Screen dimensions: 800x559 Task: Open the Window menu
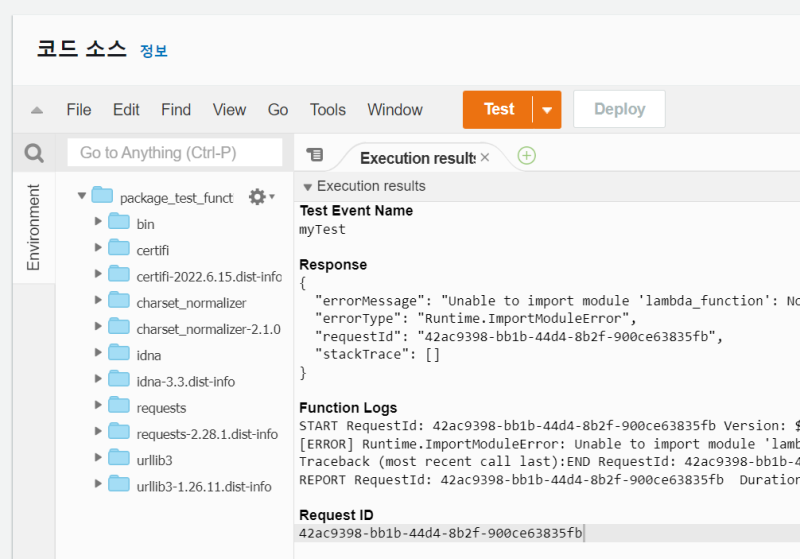(395, 110)
